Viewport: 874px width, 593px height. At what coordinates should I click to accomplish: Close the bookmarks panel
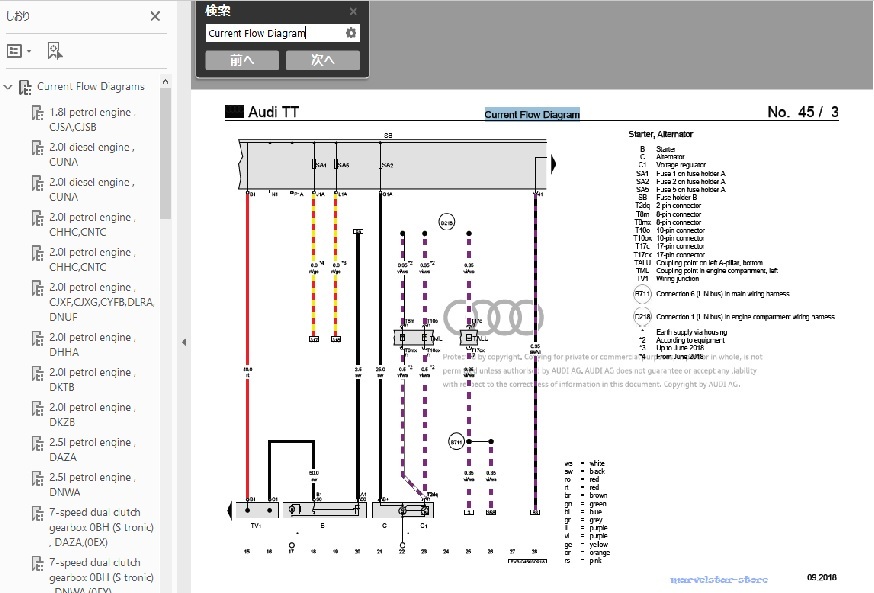[156, 16]
